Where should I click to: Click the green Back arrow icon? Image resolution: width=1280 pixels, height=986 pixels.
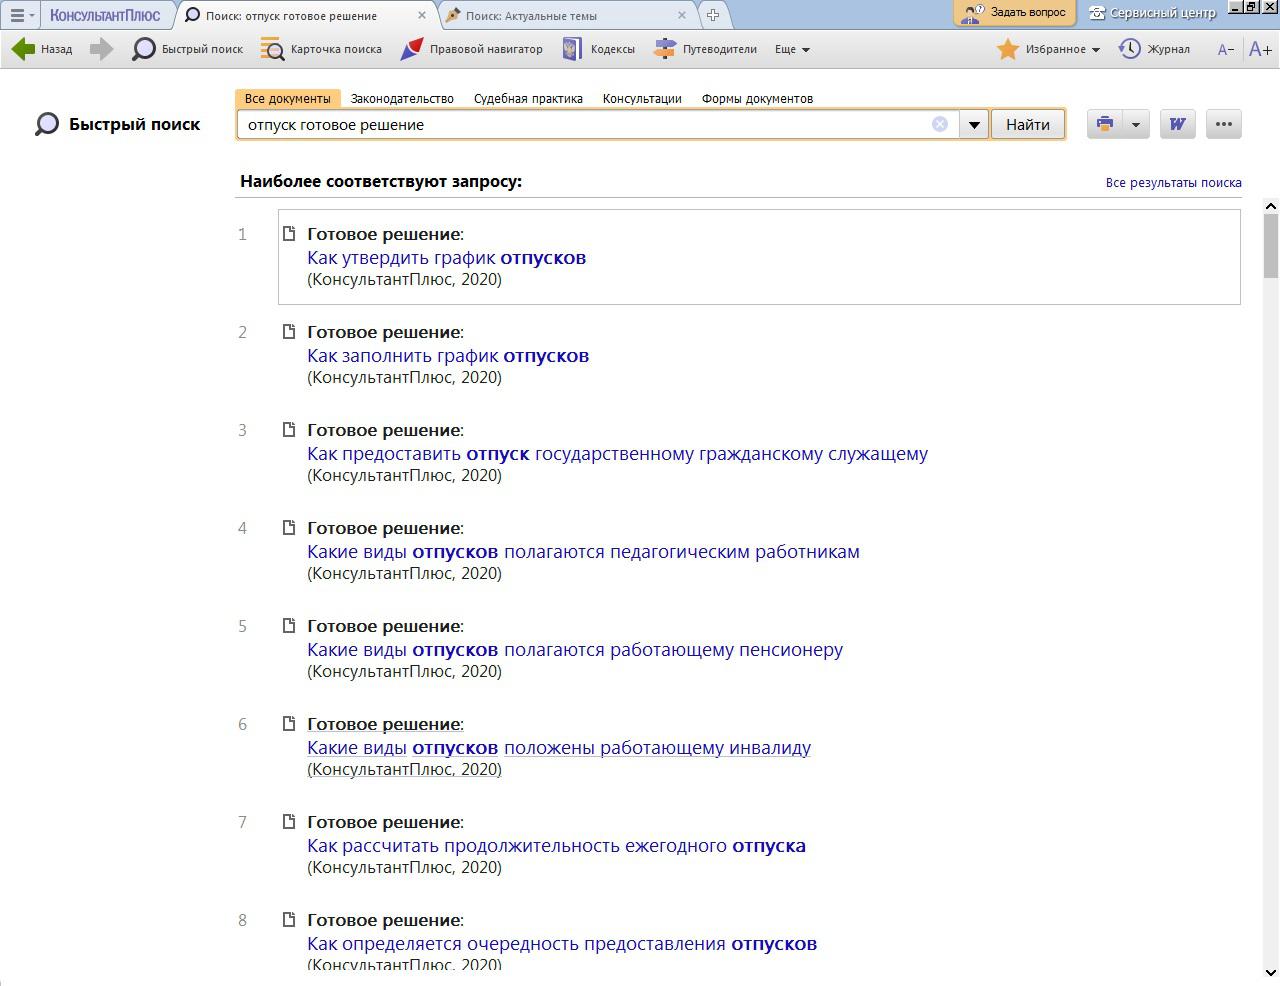[23, 49]
